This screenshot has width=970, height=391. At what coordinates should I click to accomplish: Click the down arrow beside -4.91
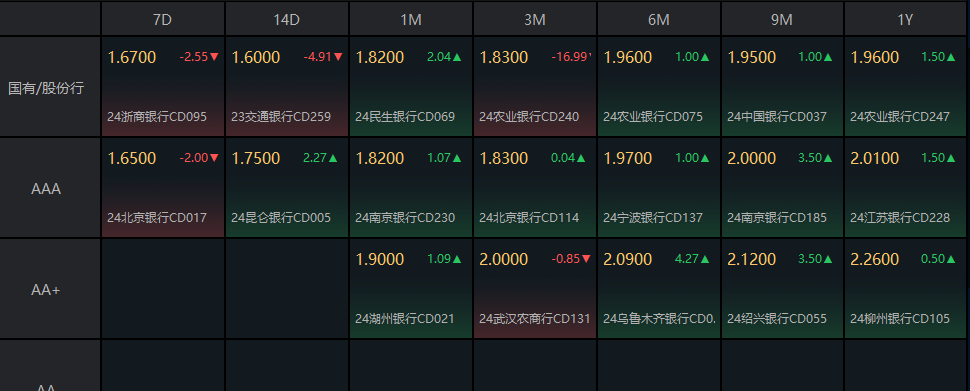click(x=338, y=57)
